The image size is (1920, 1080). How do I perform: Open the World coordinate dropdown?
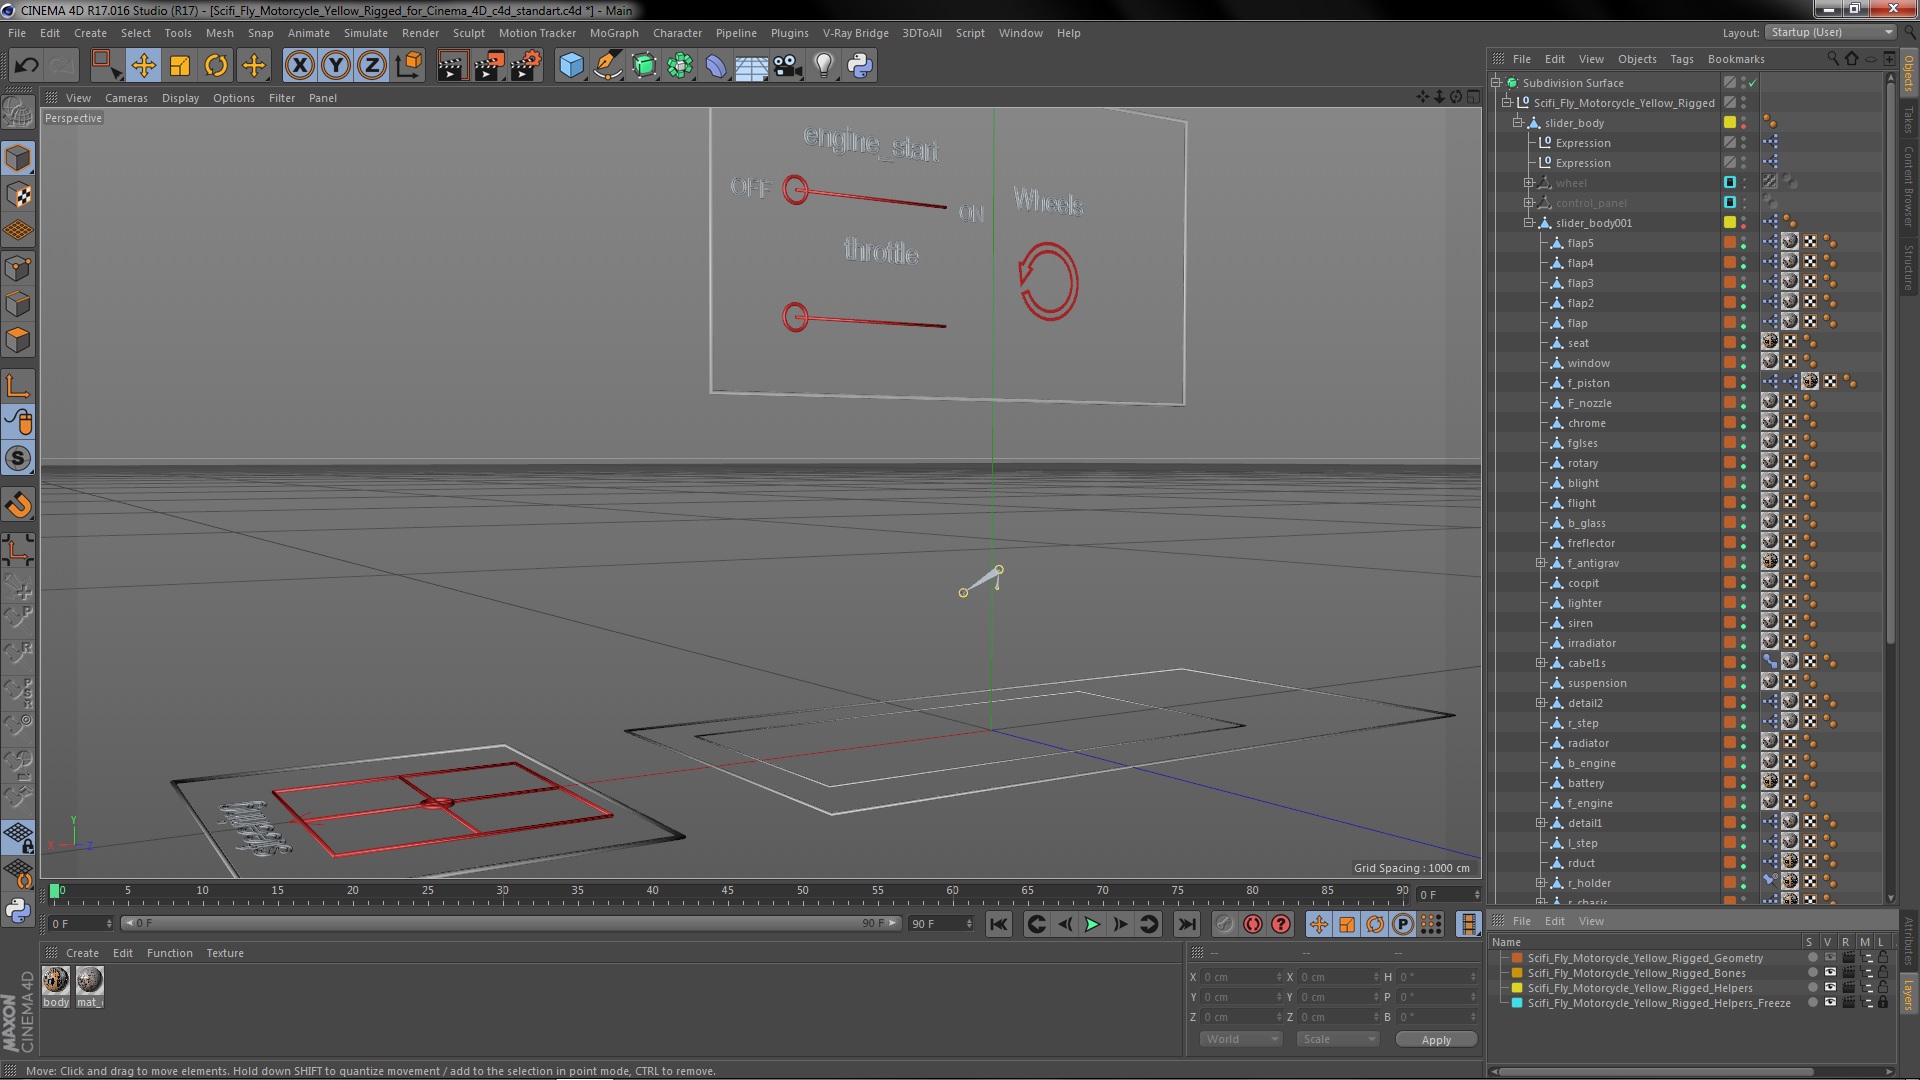1240,1039
